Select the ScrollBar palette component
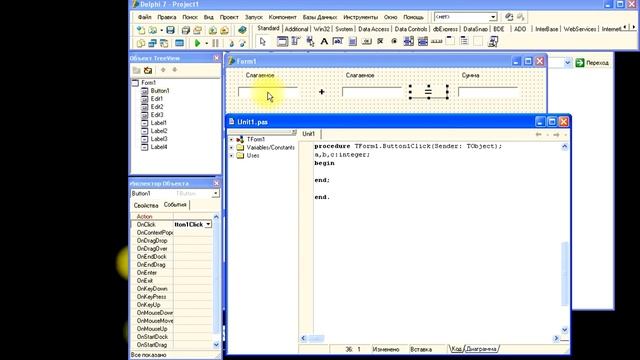The image size is (640, 360). coord(436,41)
